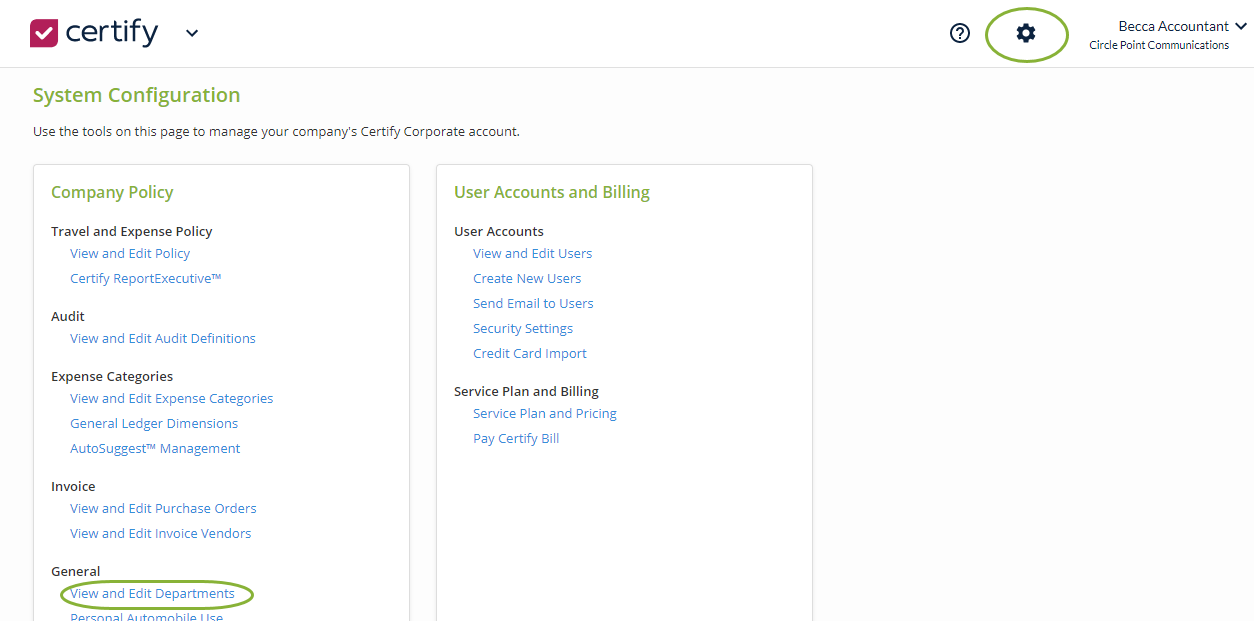
Task: Open the circled View and Edit Departments link
Action: [156, 593]
